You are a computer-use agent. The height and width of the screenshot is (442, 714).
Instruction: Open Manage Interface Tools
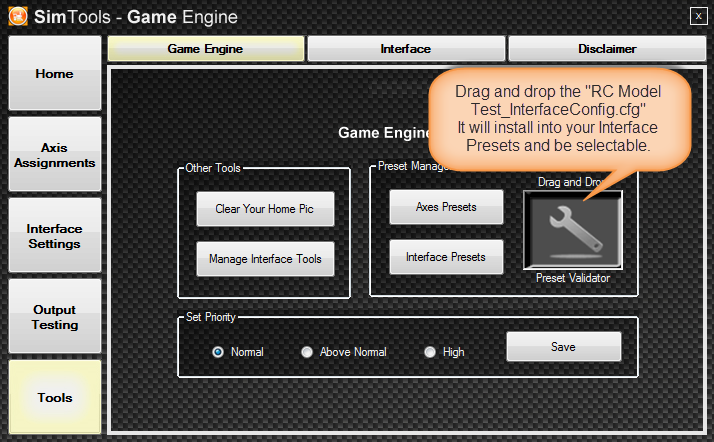265,259
